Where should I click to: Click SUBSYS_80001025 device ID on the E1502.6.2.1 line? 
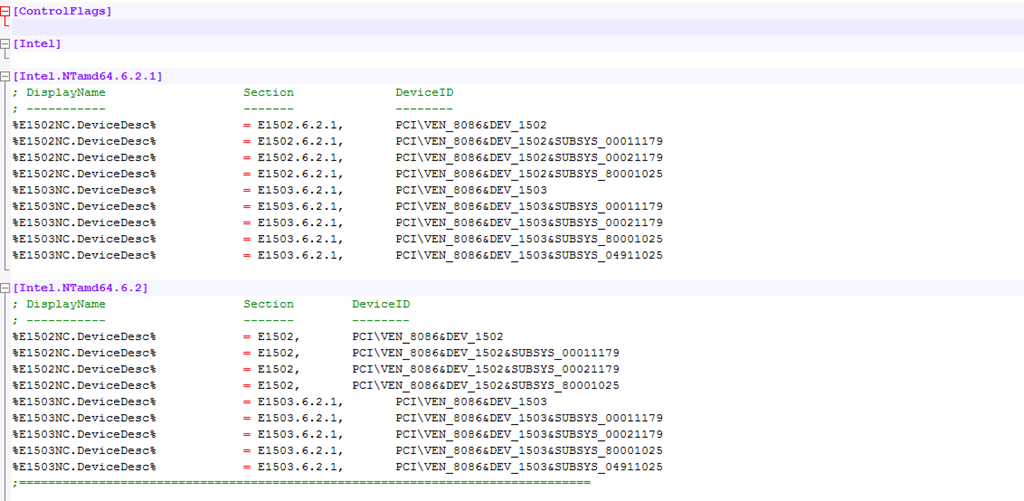coord(529,174)
